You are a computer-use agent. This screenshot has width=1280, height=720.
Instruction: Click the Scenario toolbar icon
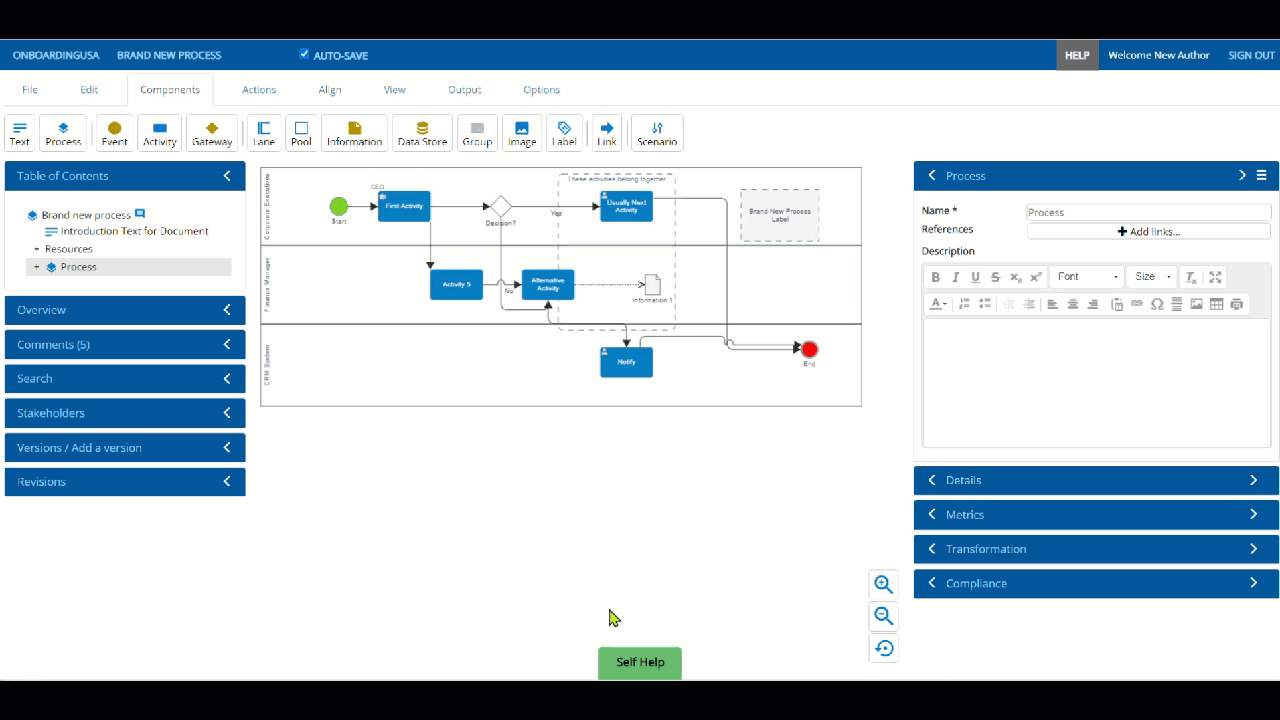coord(657,133)
